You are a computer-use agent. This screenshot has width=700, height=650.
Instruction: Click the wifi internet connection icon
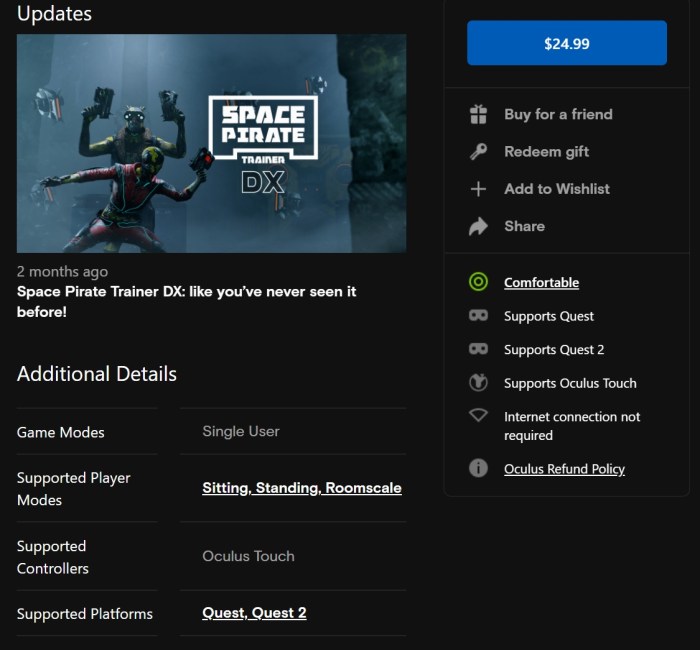click(478, 415)
